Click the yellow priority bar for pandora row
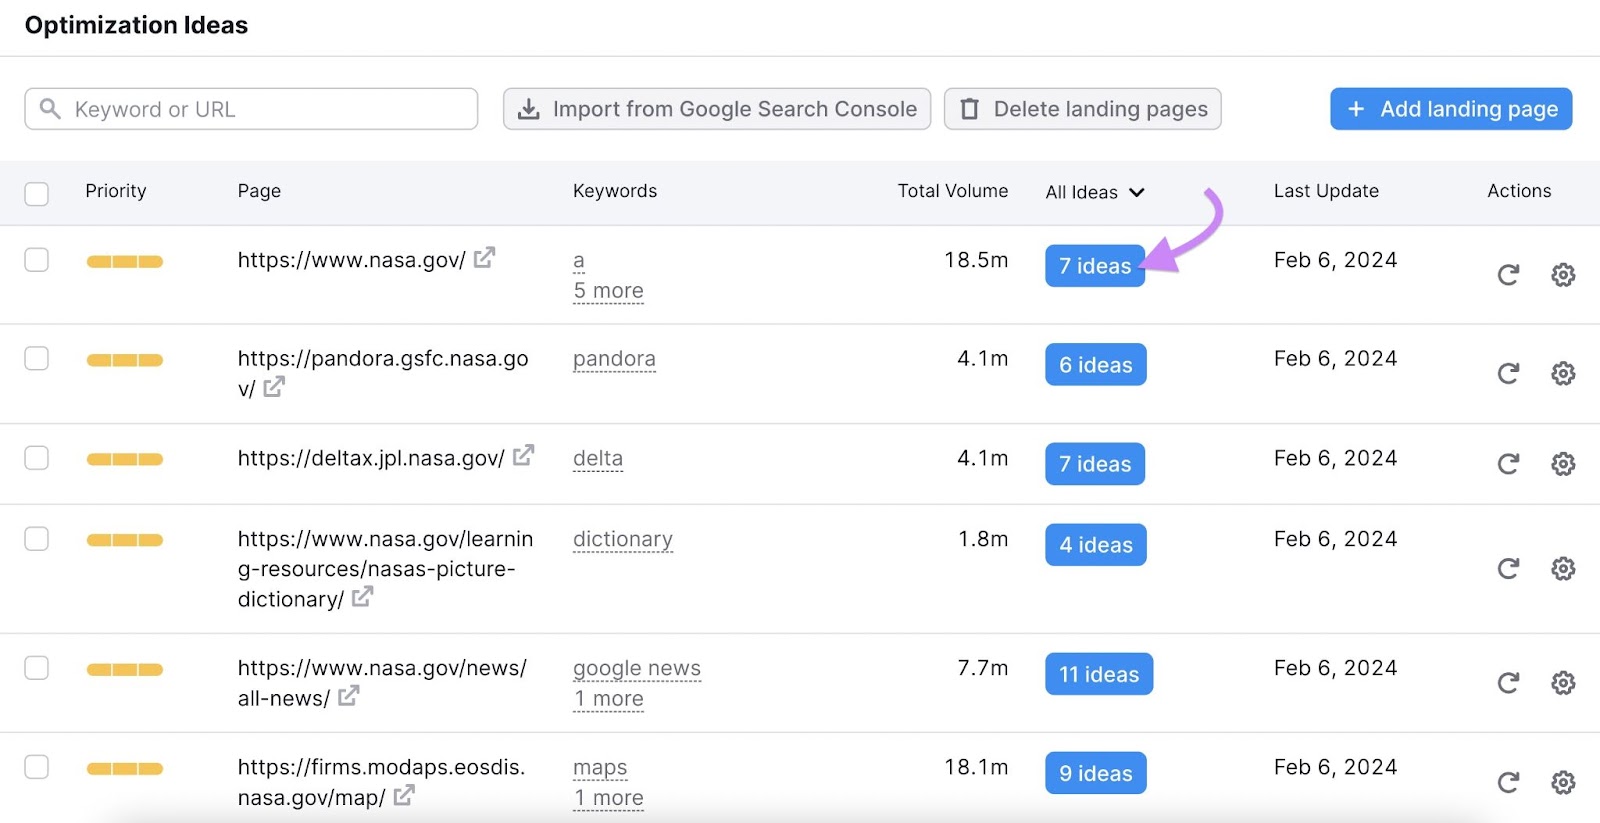This screenshot has width=1600, height=823. pos(124,360)
